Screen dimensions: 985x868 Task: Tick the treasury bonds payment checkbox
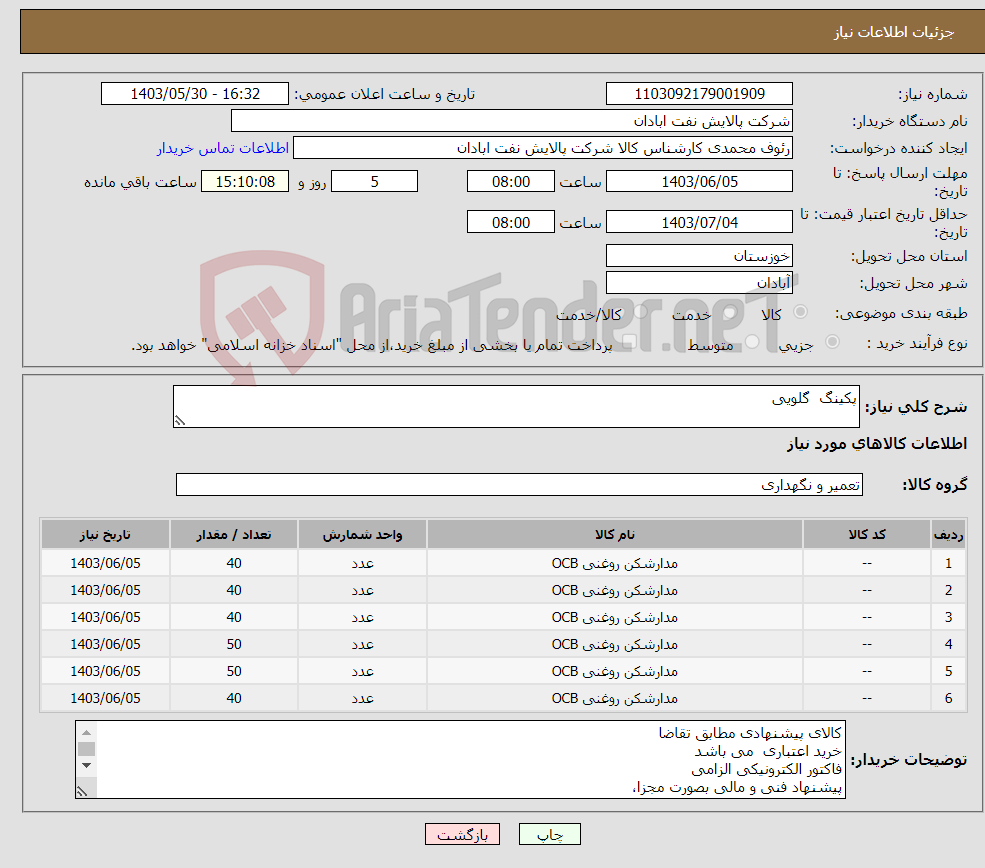(x=629, y=342)
